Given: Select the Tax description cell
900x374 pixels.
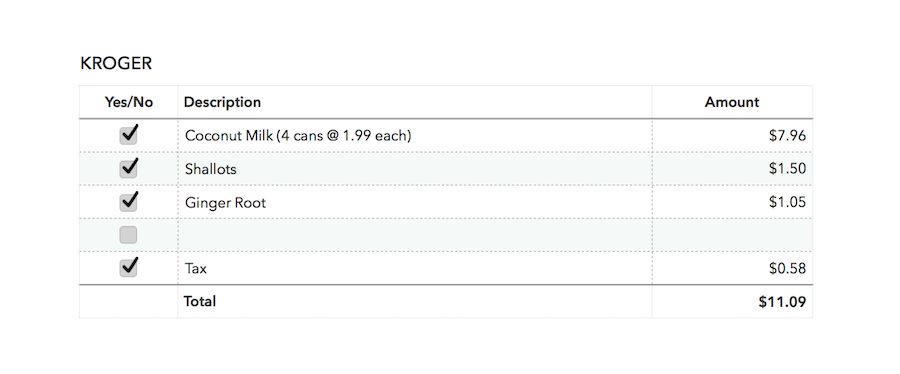Looking at the screenshot, I should pyautogui.click(x=415, y=268).
